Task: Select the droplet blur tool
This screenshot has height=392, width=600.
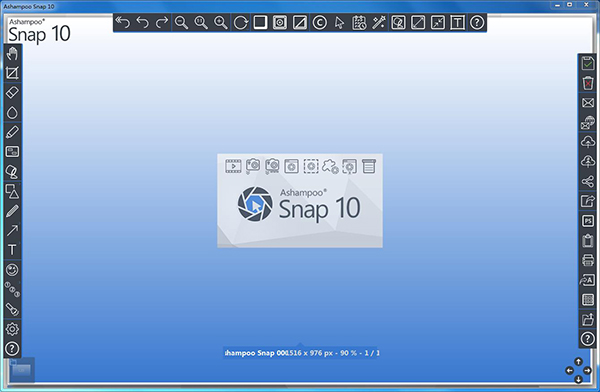Action: (x=12, y=113)
